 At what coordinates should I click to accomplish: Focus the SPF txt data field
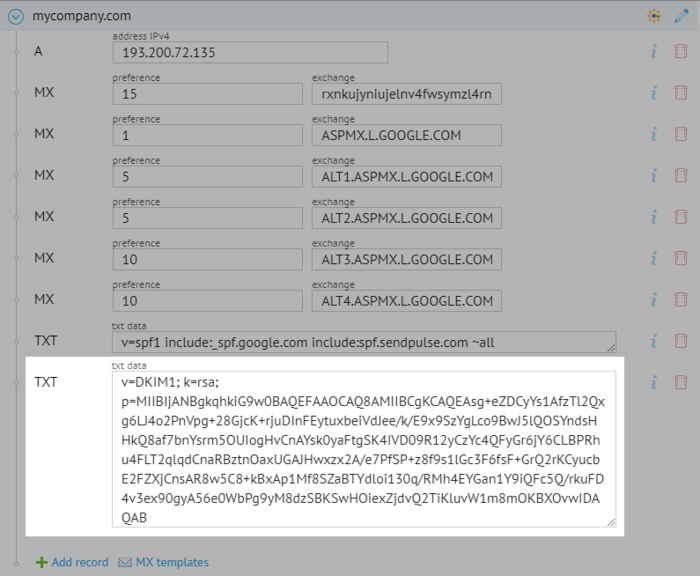point(364,342)
